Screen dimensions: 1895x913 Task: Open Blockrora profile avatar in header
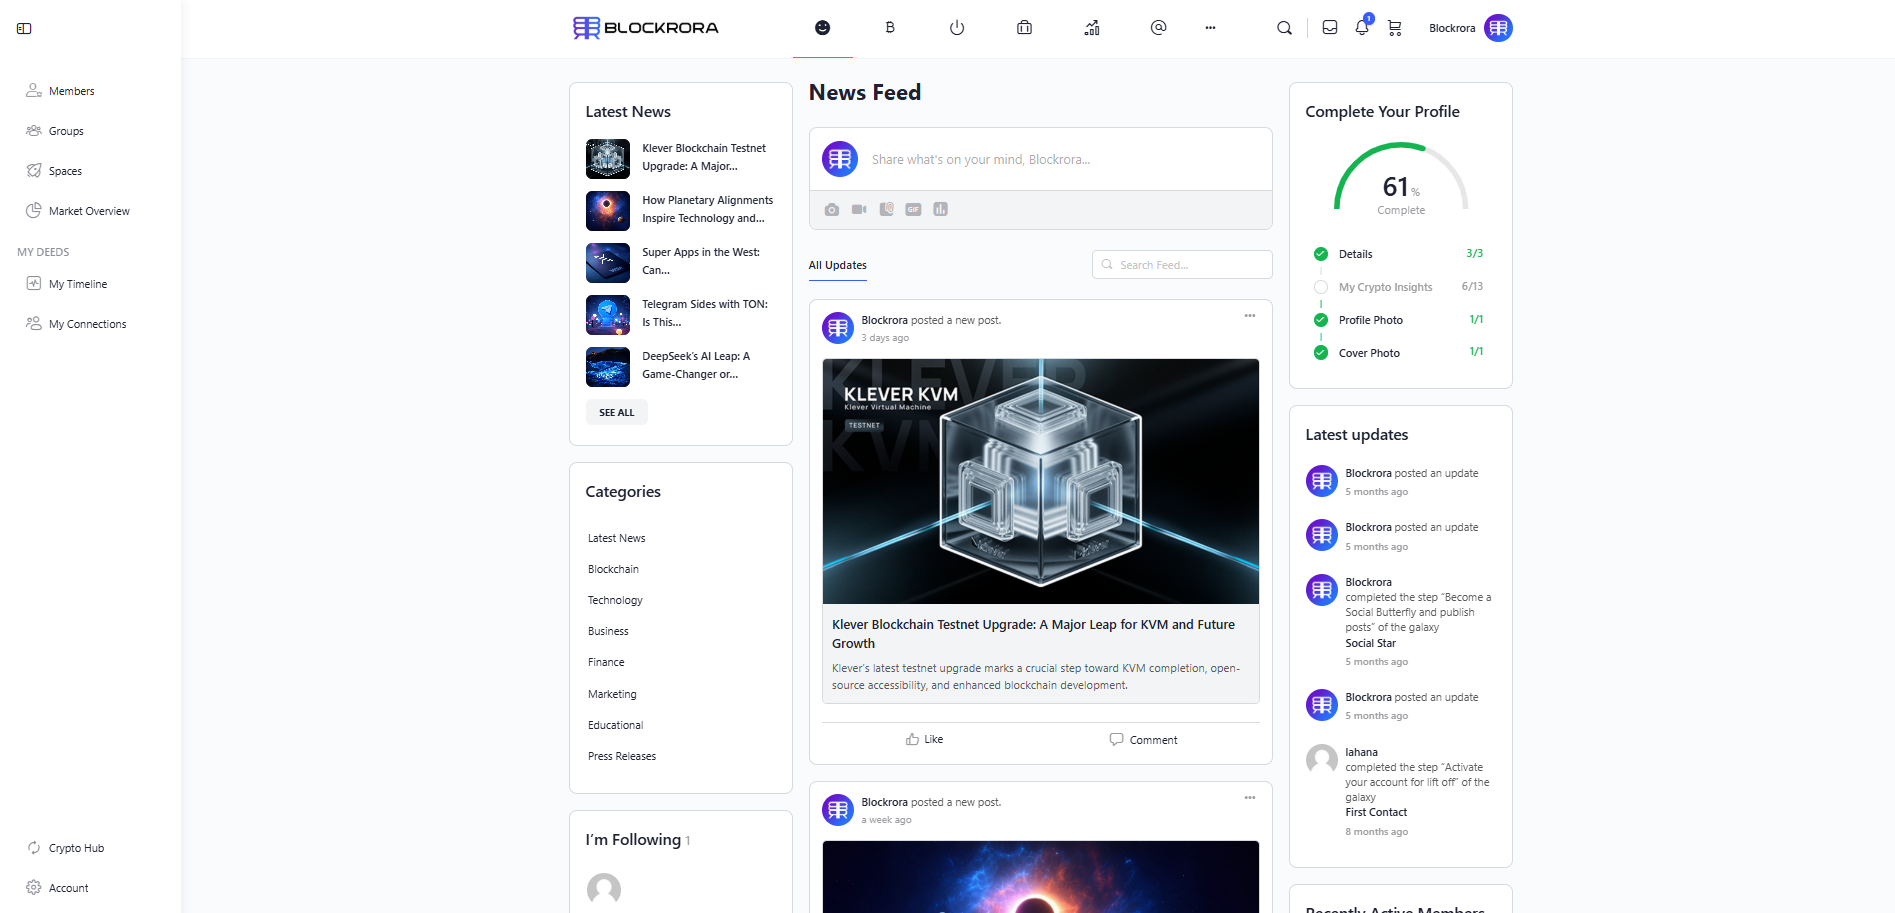[x=1497, y=28]
